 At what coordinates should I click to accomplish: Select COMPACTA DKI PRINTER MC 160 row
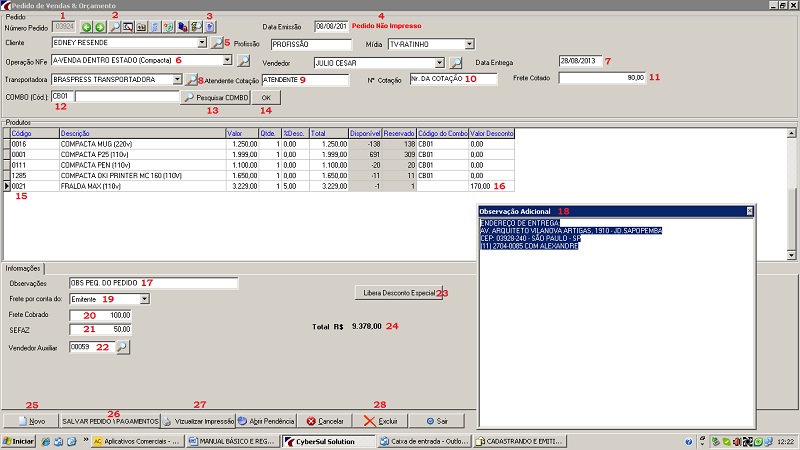click(261, 176)
